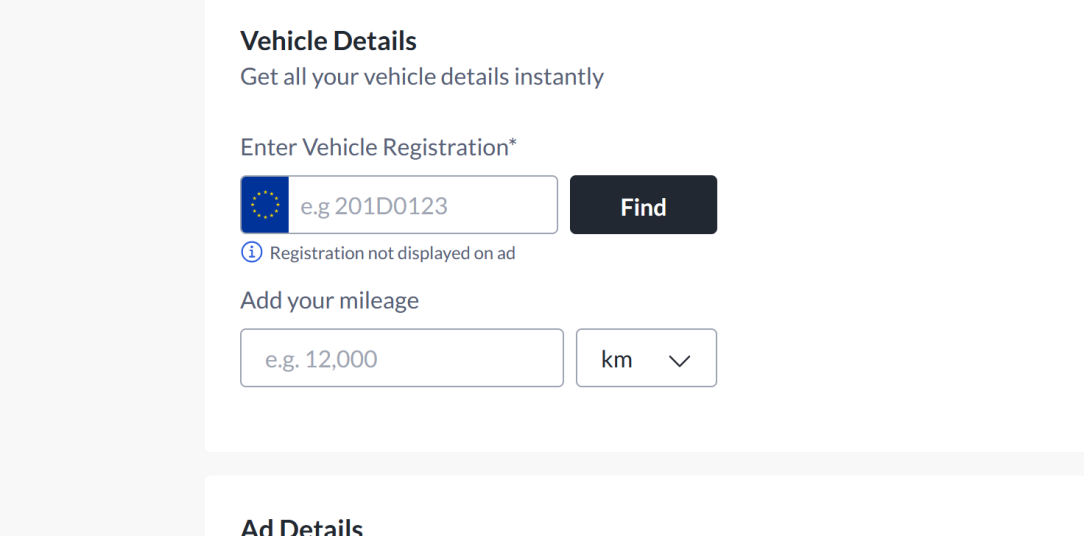This screenshot has height=536, width=1084.
Task: Click the word 'Find' on dark button
Action: point(643,207)
